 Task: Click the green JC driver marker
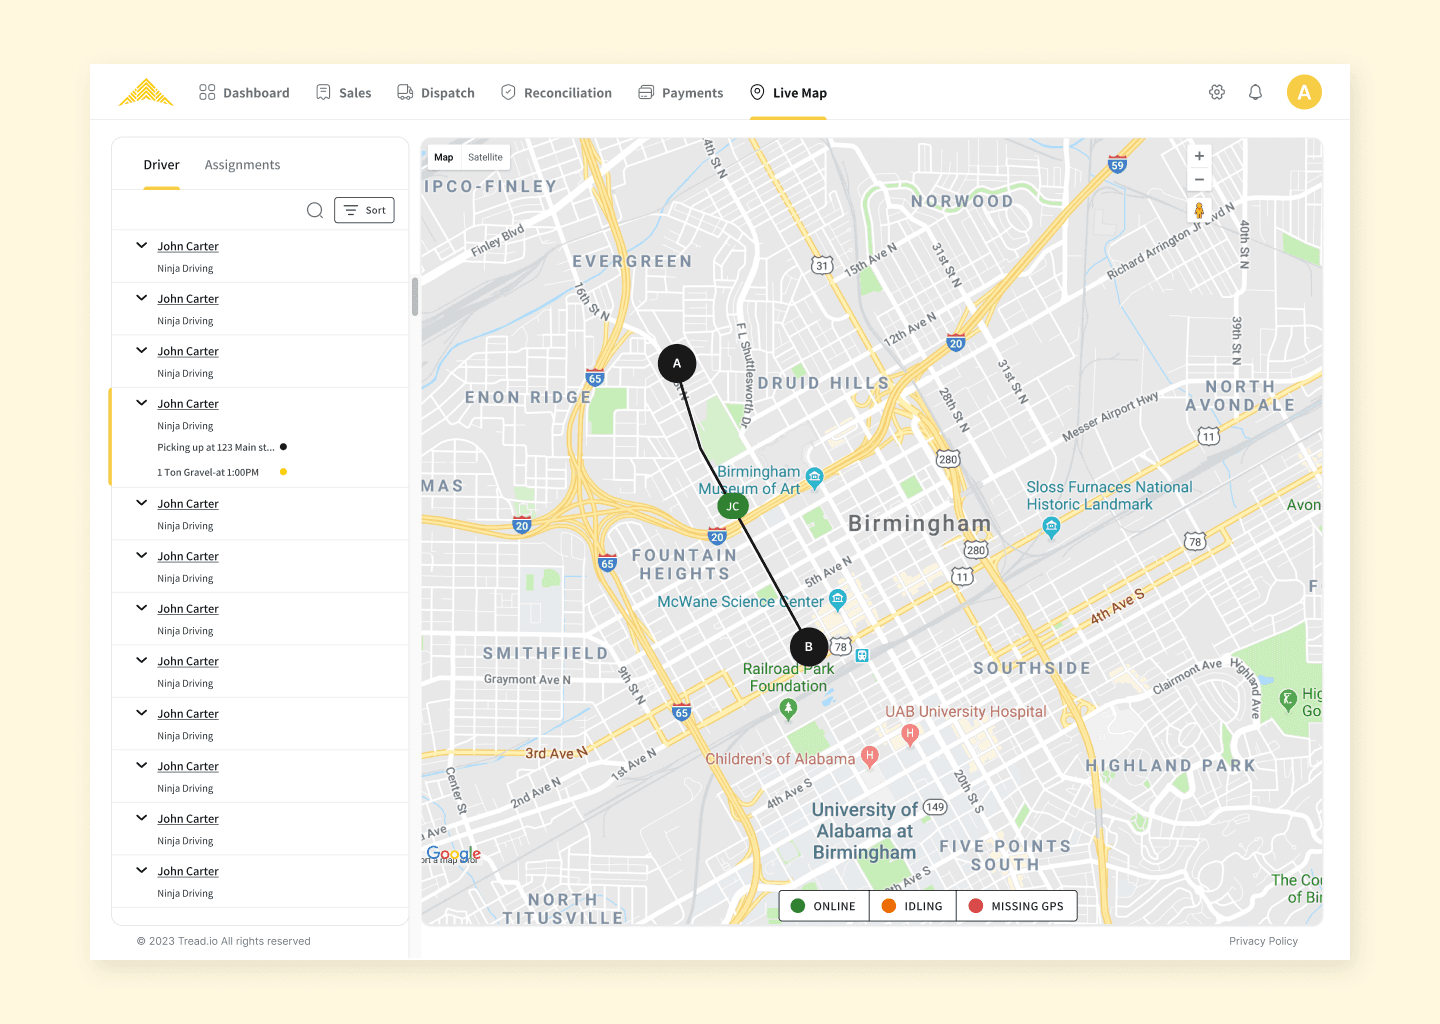pyautogui.click(x=733, y=506)
